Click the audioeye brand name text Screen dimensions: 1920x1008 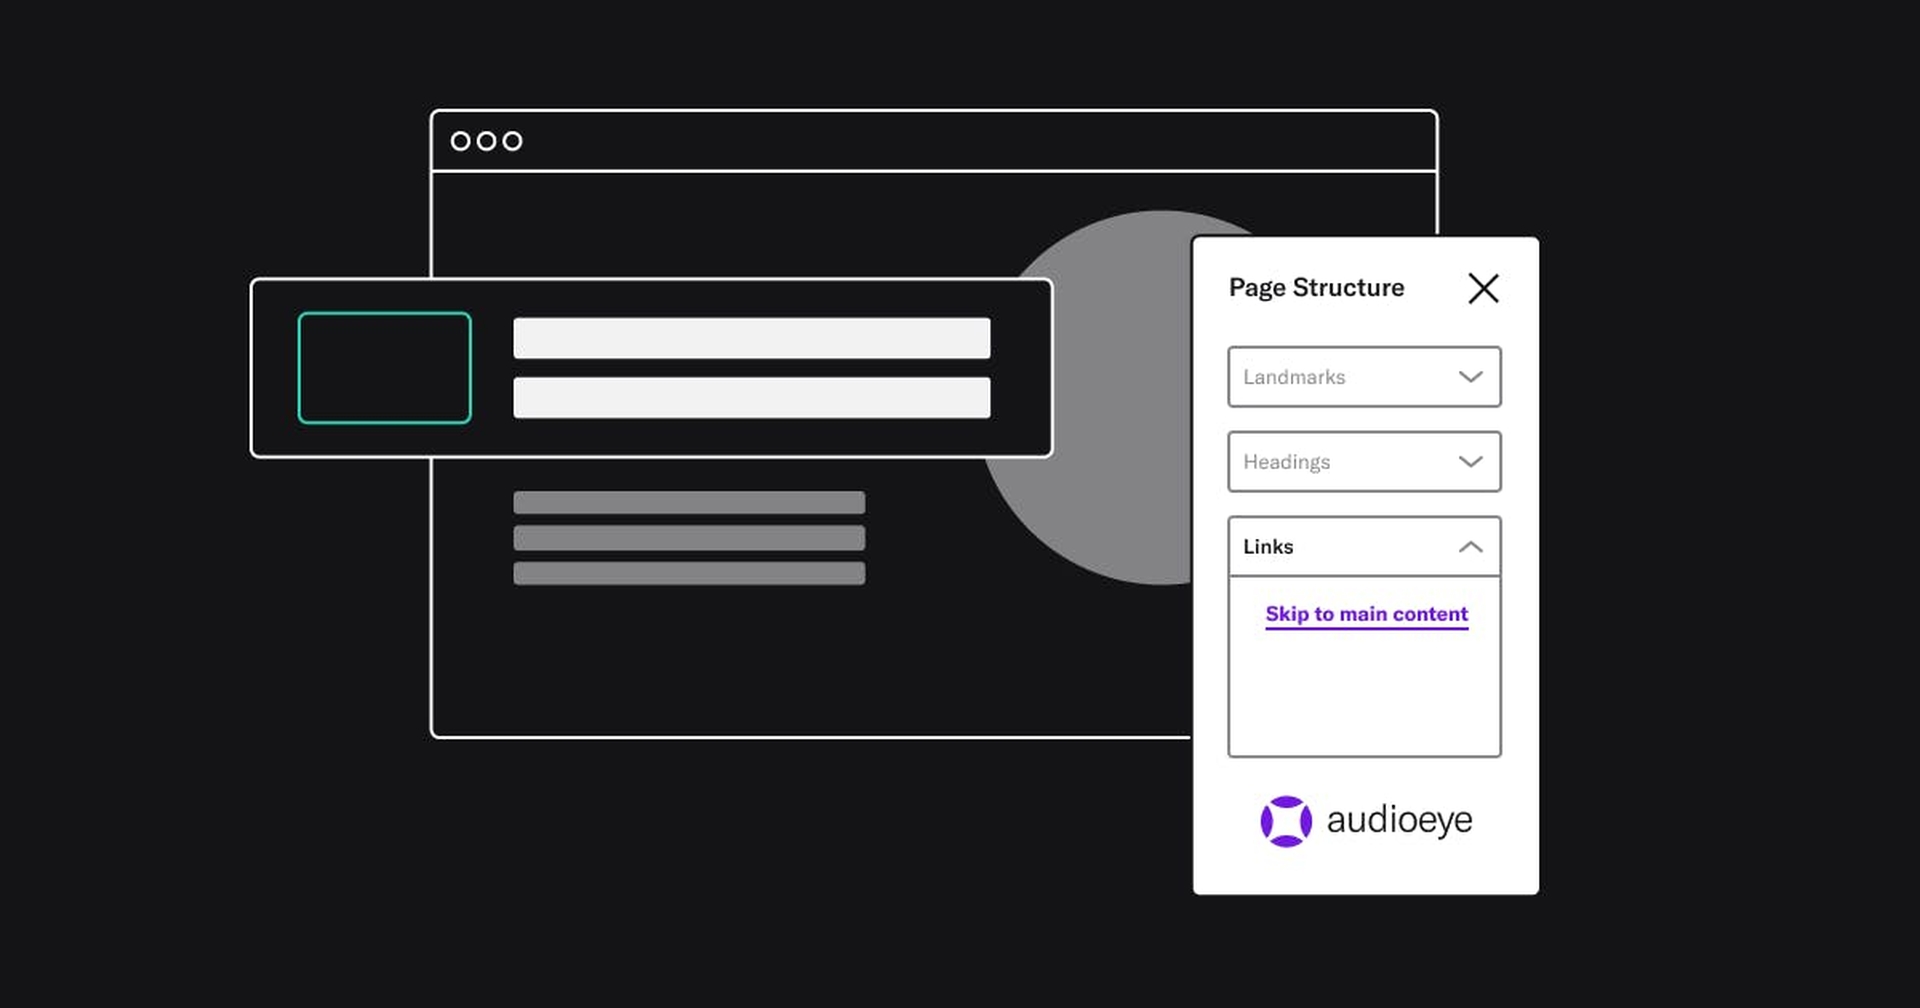[x=1400, y=820]
